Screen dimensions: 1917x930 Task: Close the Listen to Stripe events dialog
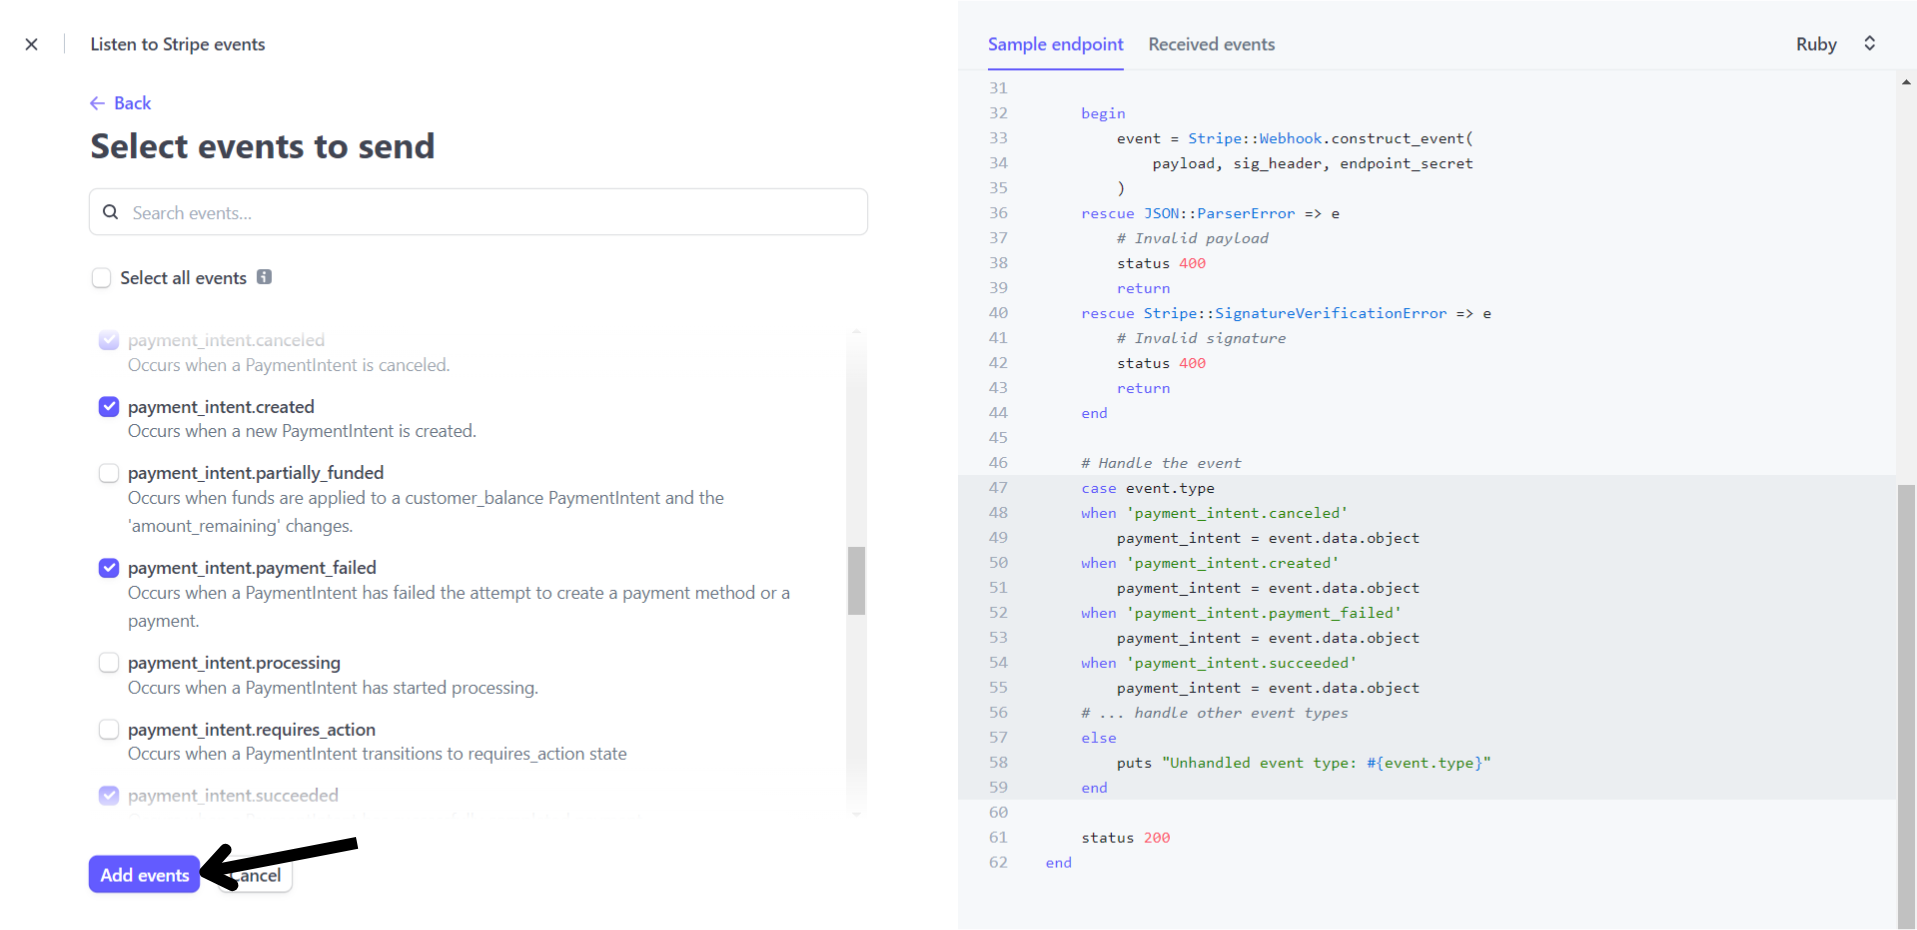(31, 44)
